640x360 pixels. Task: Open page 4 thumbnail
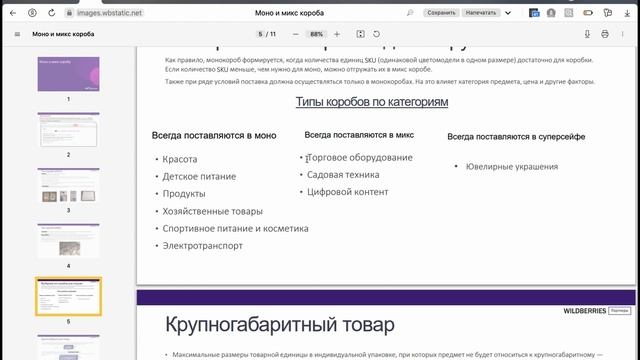[x=69, y=241]
